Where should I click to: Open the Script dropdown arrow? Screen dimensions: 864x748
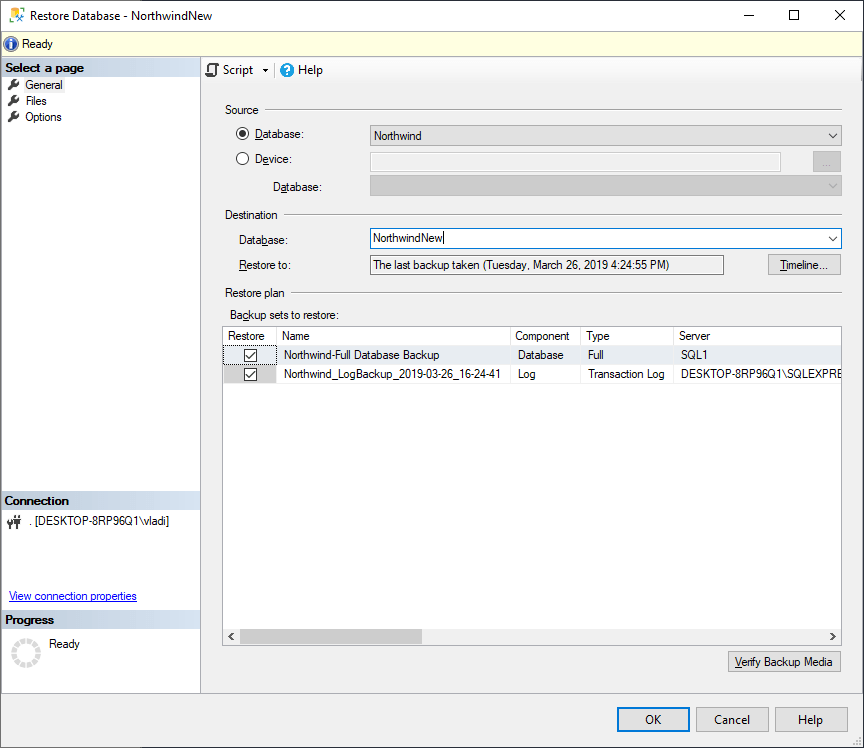[265, 71]
